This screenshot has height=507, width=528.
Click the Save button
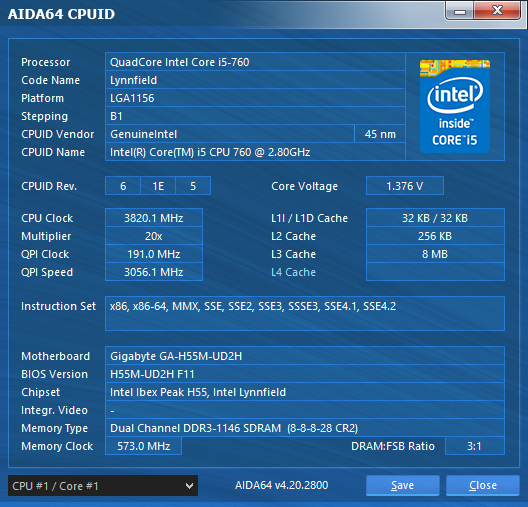pyautogui.click(x=402, y=485)
